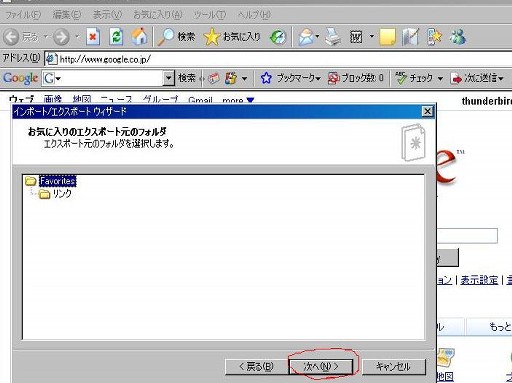Open the Forward button history dropdown arrow
This screenshot has width=512, height=383.
(77, 36)
